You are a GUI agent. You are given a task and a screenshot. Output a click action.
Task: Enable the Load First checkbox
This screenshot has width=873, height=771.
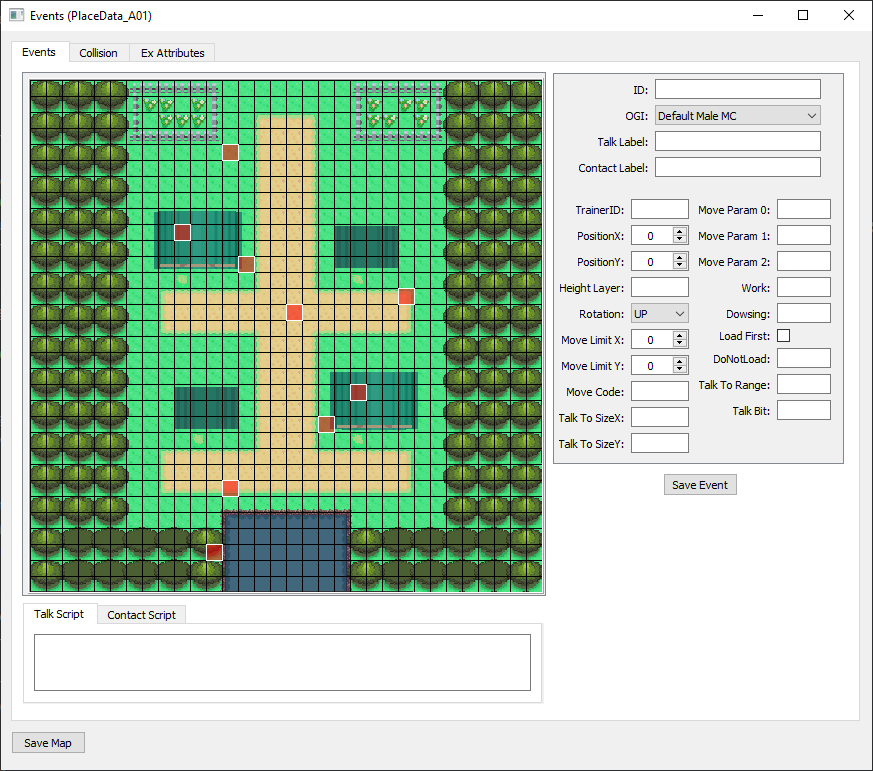click(x=783, y=335)
